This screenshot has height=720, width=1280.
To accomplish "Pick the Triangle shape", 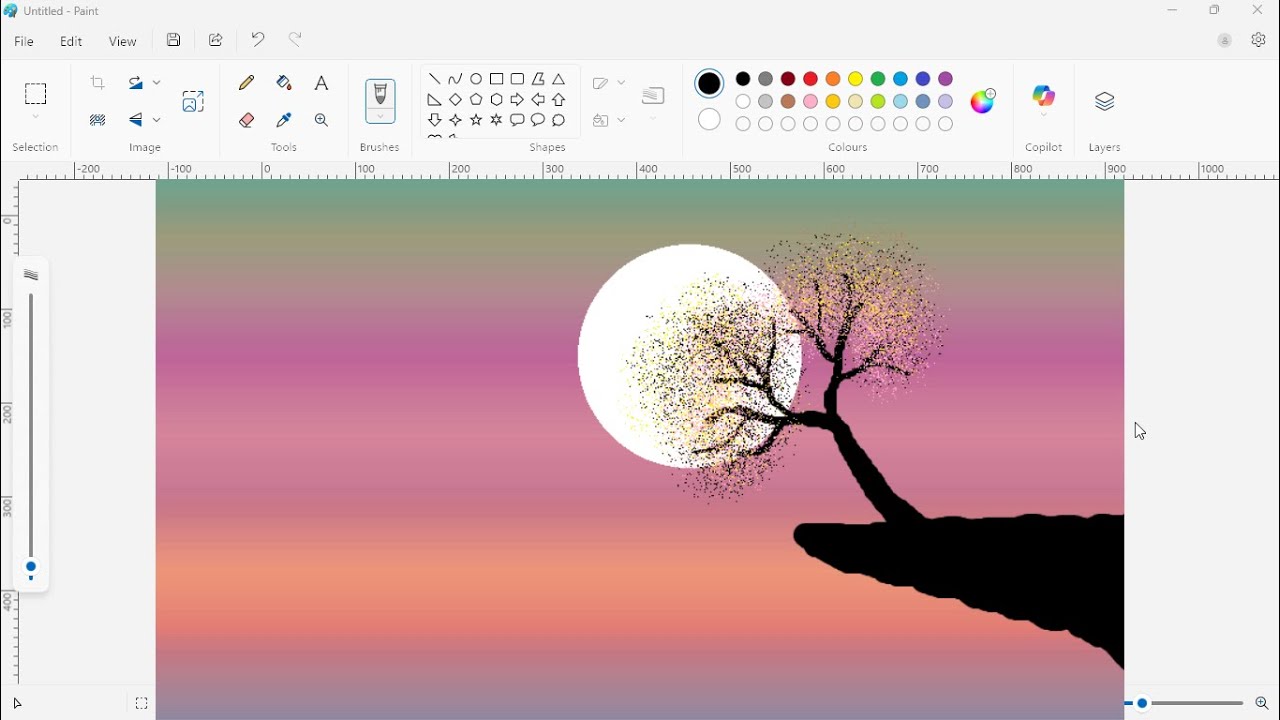I will click(560, 79).
